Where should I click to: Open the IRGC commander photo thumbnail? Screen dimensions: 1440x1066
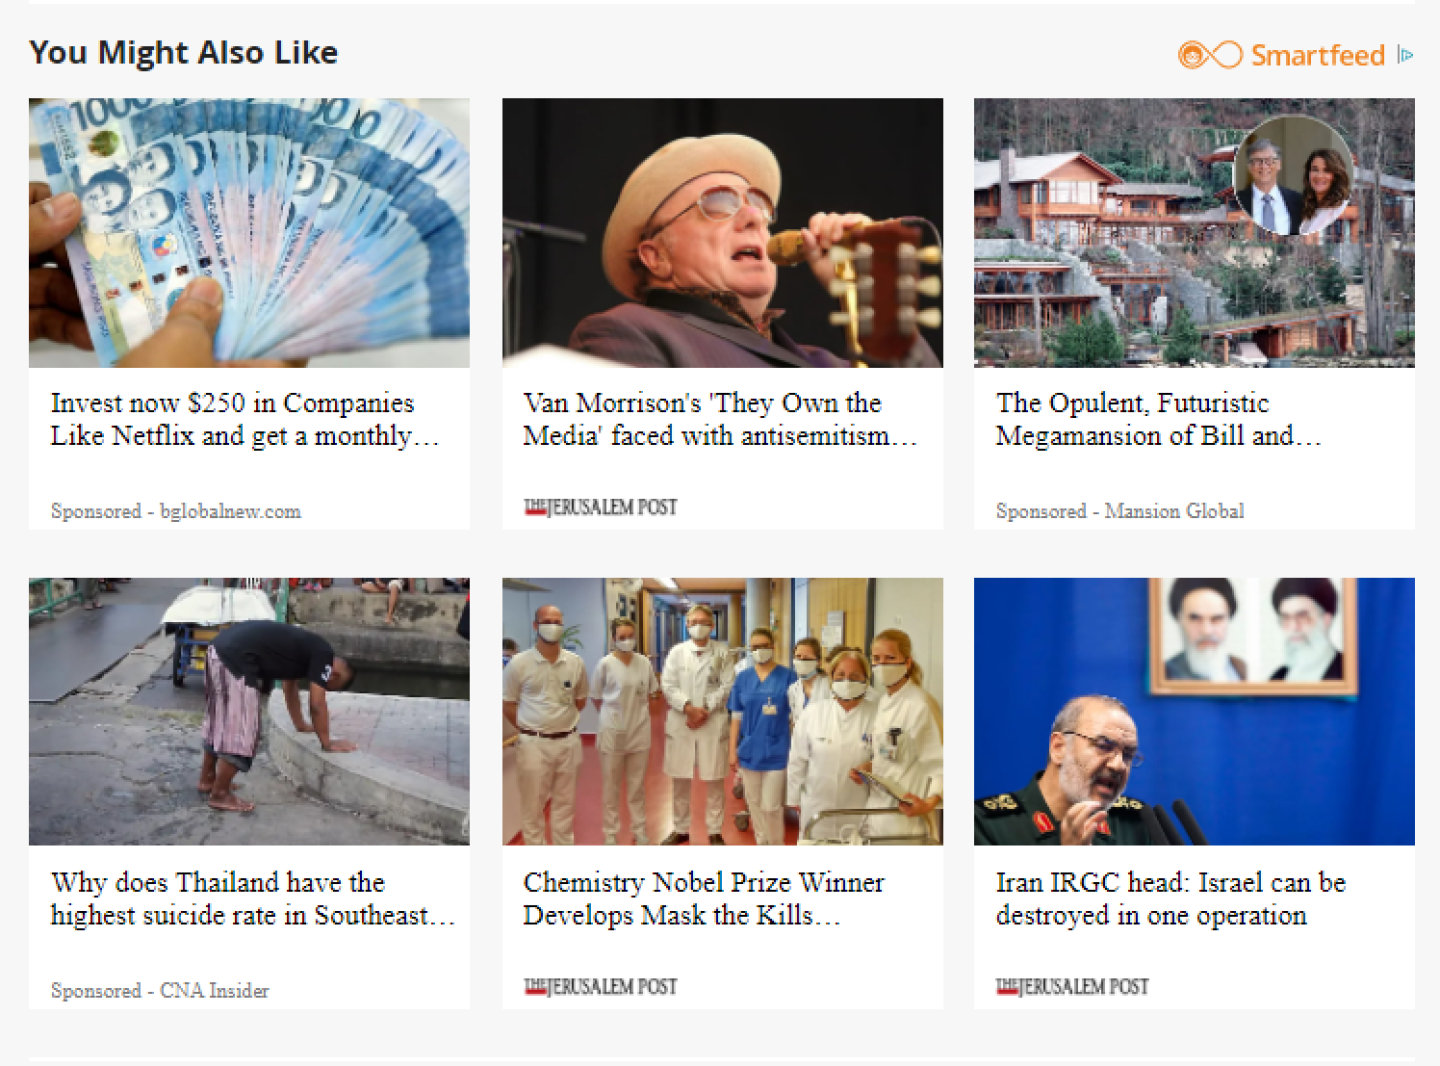coord(1194,712)
